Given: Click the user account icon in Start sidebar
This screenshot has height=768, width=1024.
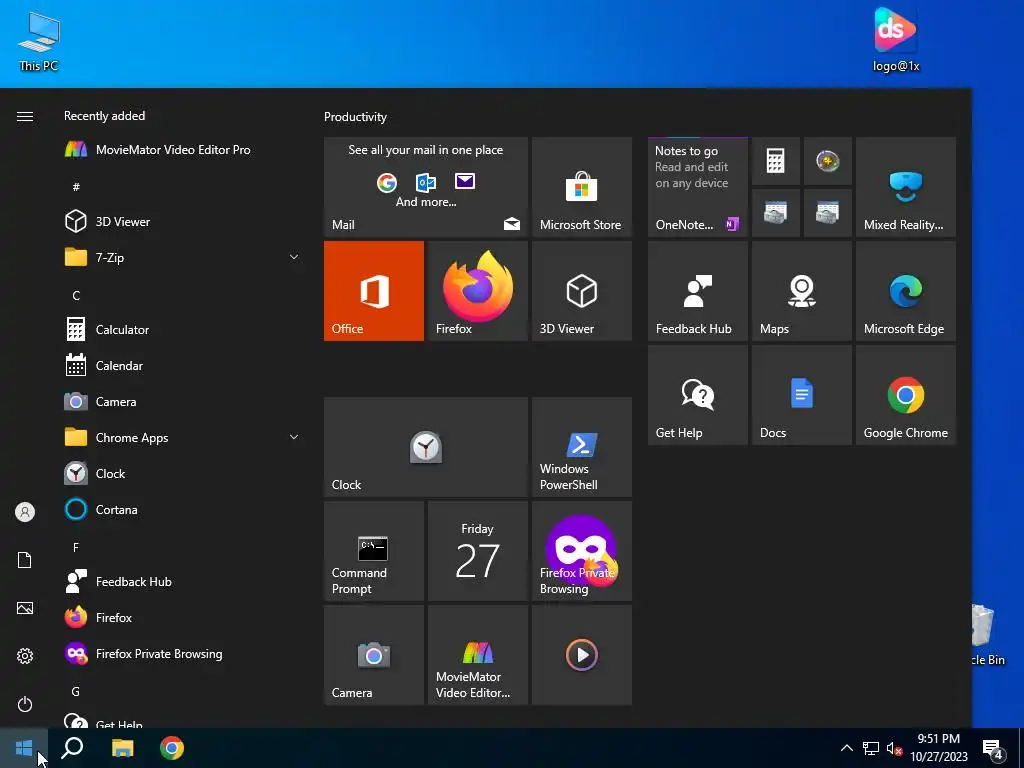Looking at the screenshot, I should [25, 512].
